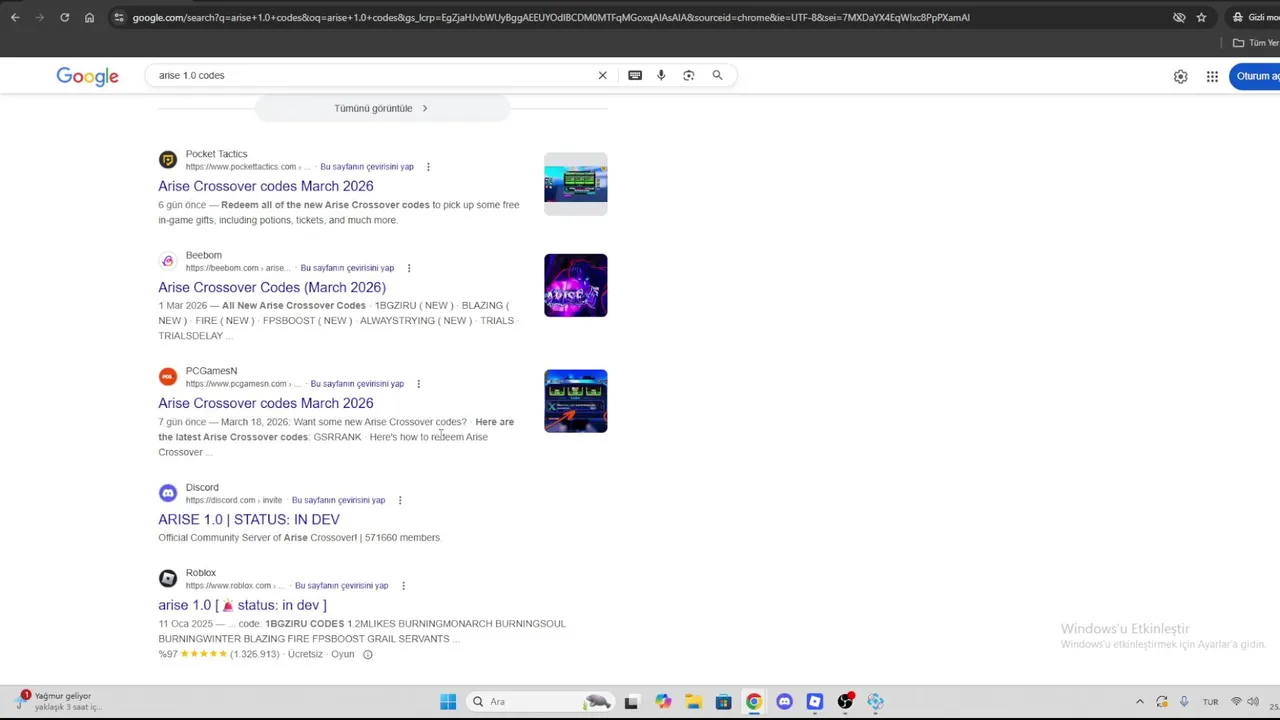
Task: Click the Oturum aç sign-in button
Action: 1256,76
